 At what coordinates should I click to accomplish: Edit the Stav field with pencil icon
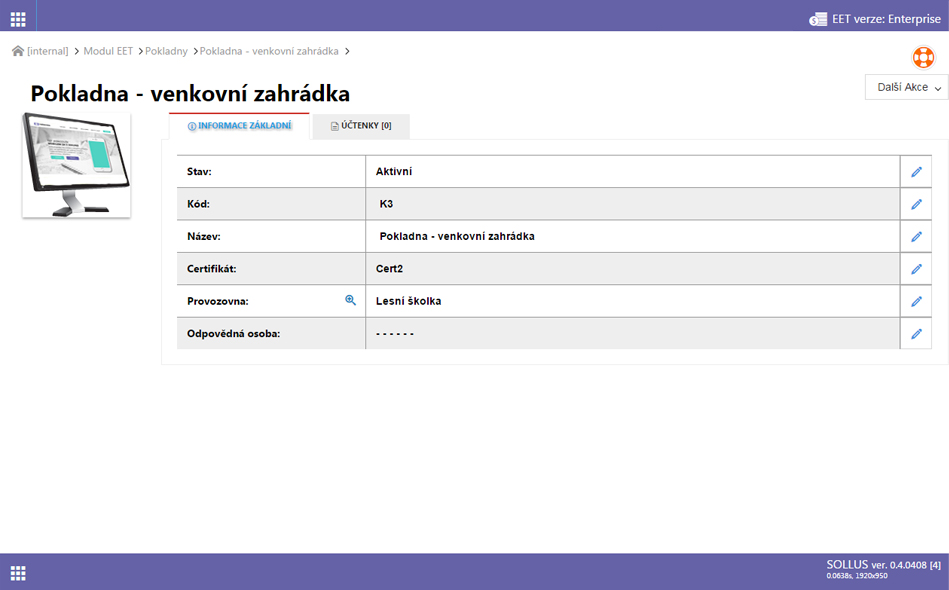coord(916,172)
